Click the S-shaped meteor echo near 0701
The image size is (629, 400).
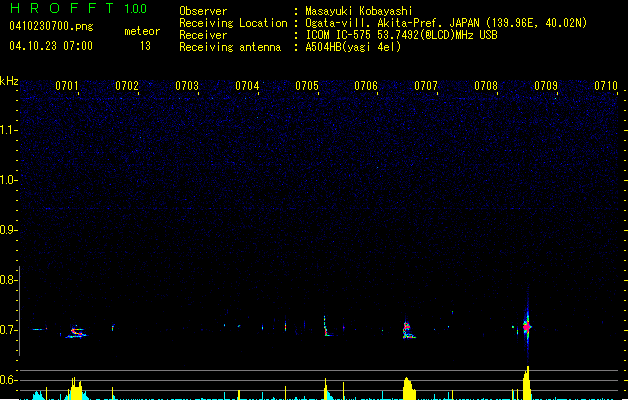click(x=76, y=333)
